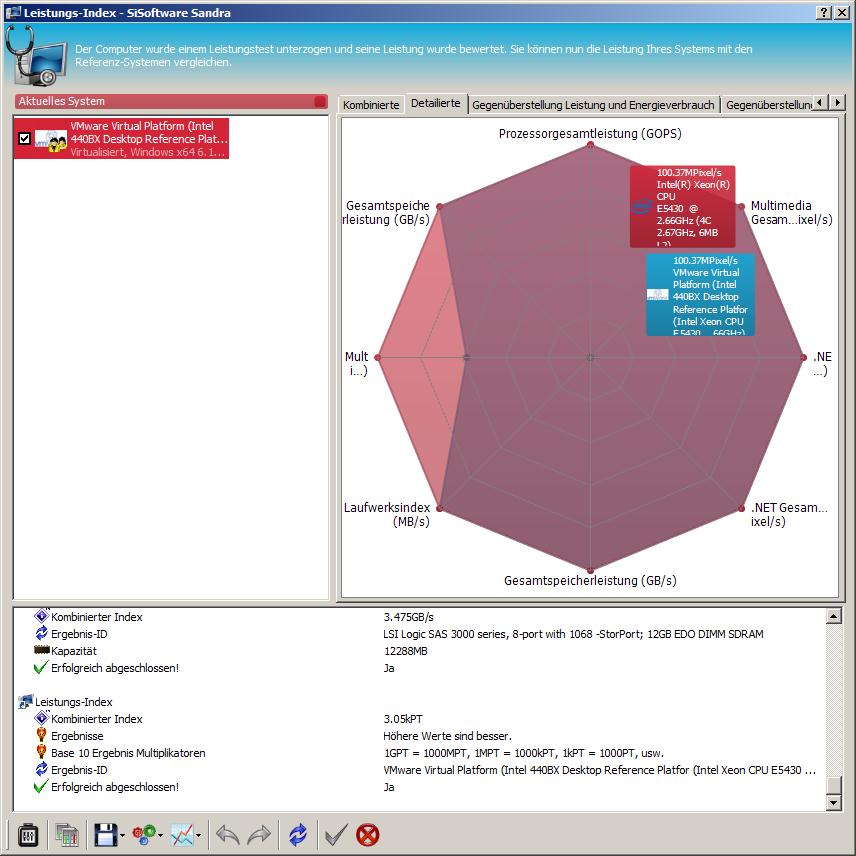Click the colored gears engine icon
This screenshot has width=856, height=856.
coord(144,834)
